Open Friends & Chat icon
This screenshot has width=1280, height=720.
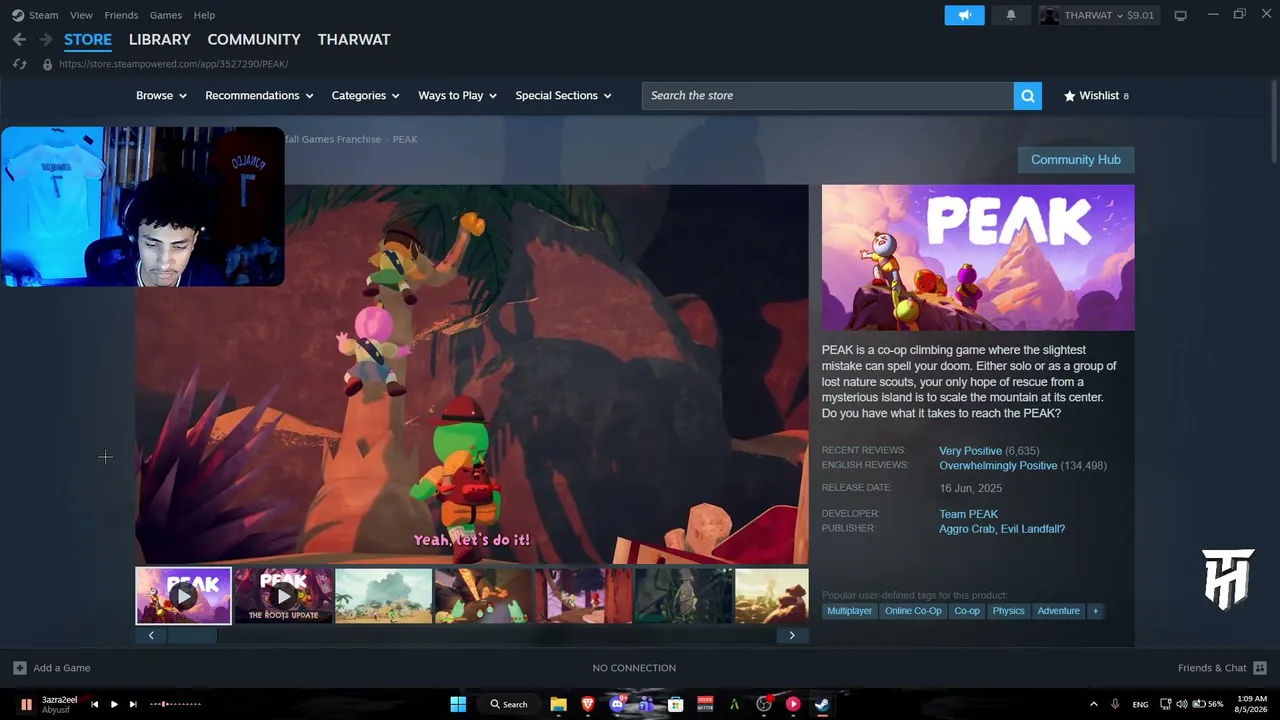[x=1260, y=668]
